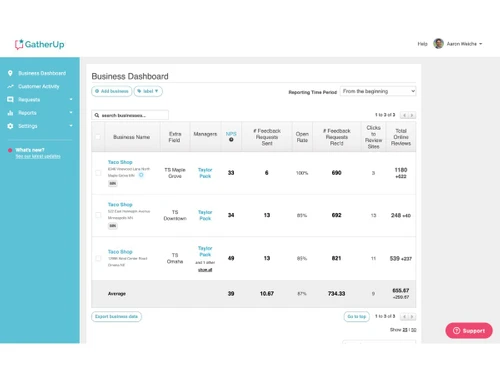The height and width of the screenshot is (375, 500).
Task: Open manager link in Maple Grove row
Action: tap(205, 173)
